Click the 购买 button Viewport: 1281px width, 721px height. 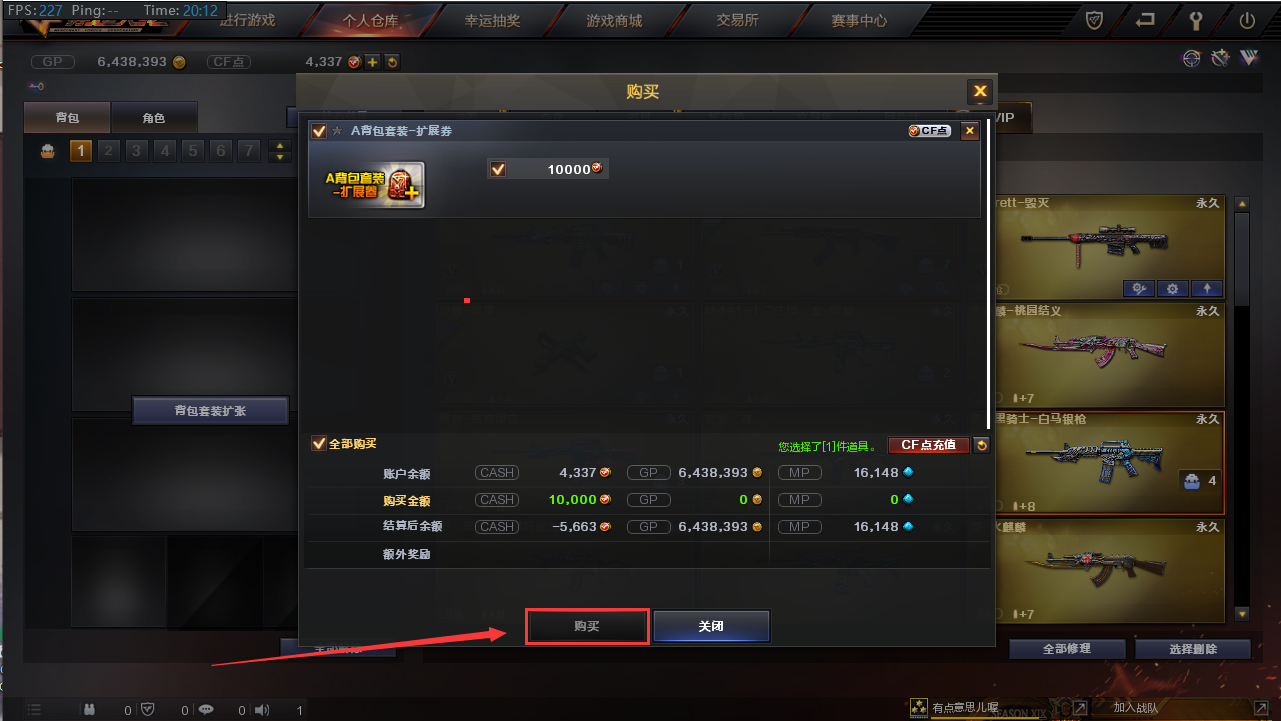[x=587, y=626]
